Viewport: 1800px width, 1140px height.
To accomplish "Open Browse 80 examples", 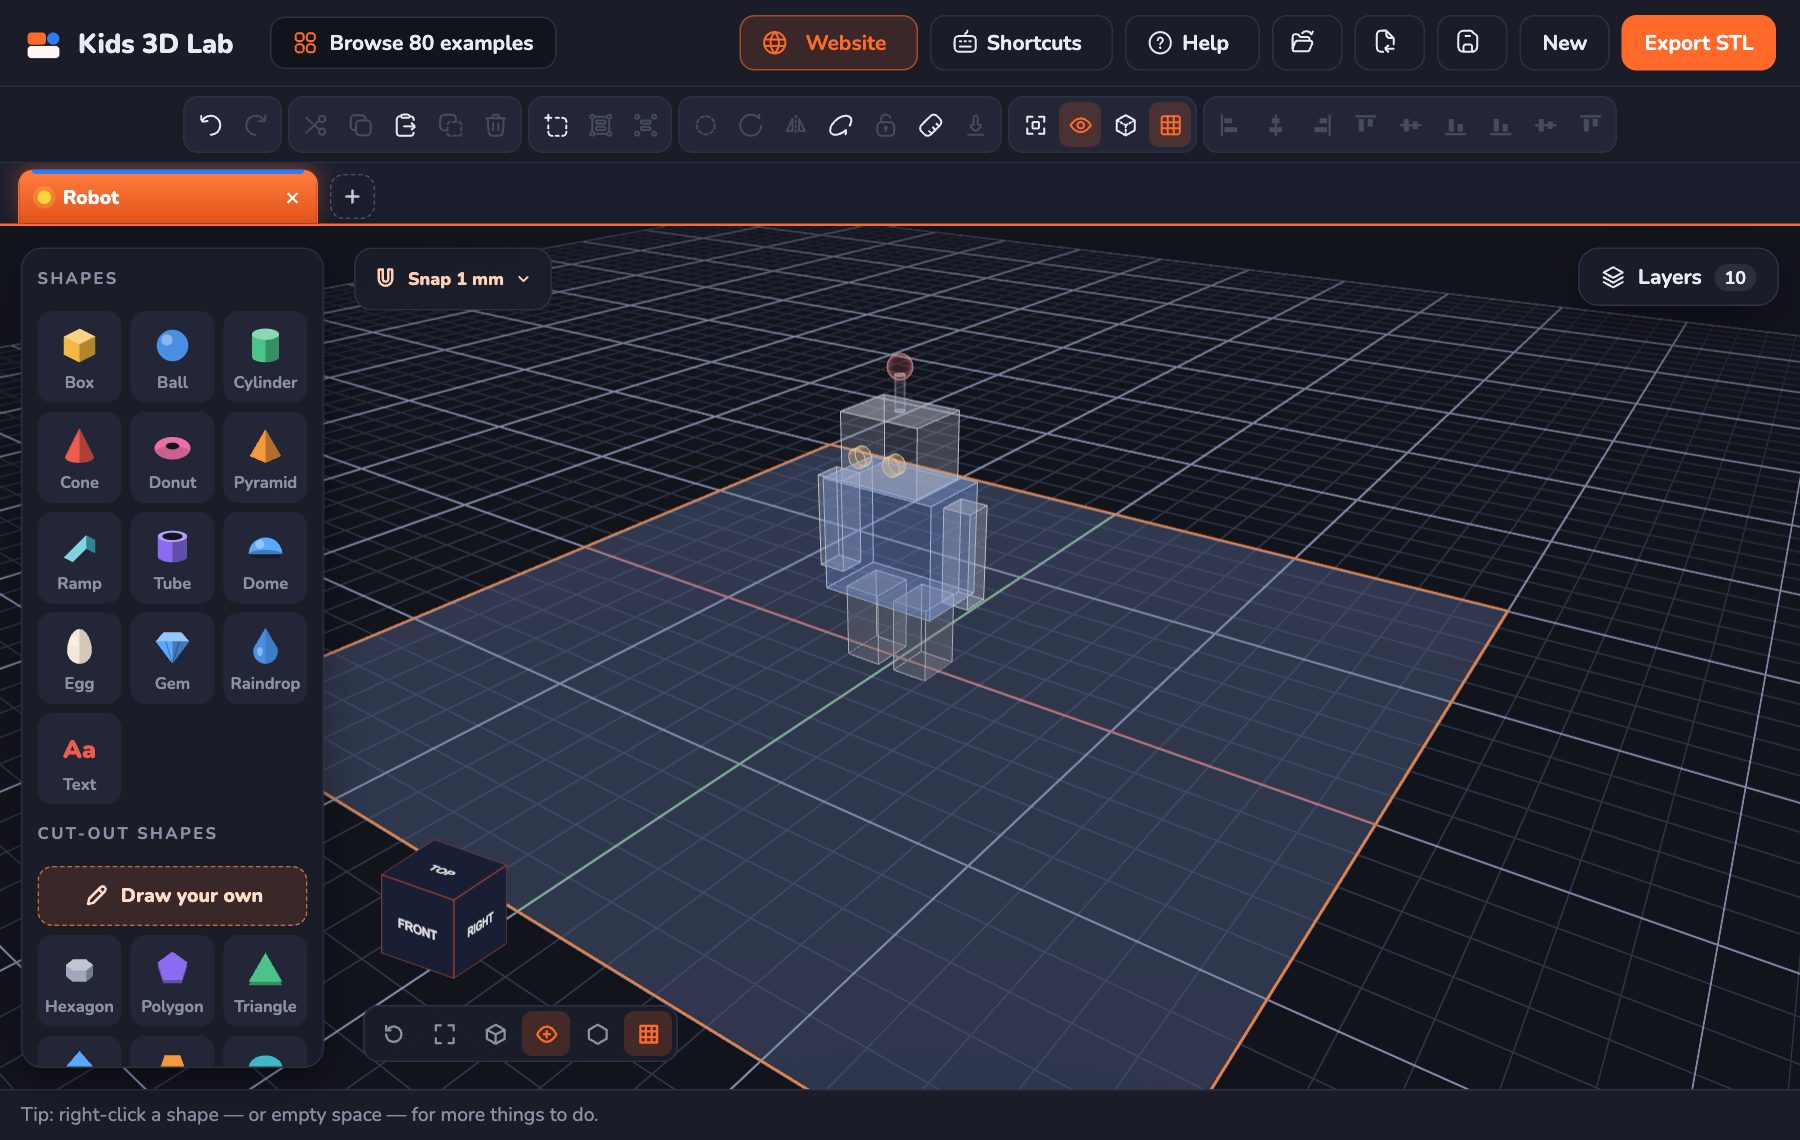I will [x=413, y=43].
